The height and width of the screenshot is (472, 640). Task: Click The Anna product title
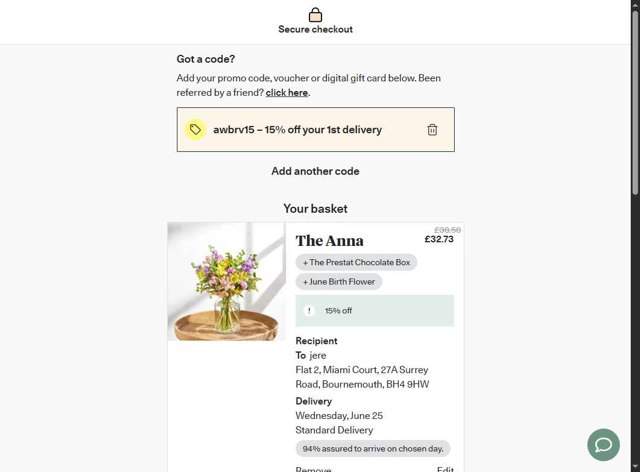(x=330, y=240)
